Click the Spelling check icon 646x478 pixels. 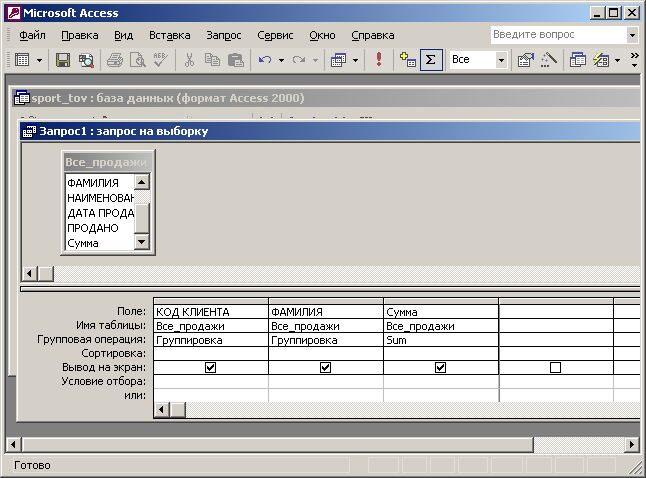click(x=160, y=60)
